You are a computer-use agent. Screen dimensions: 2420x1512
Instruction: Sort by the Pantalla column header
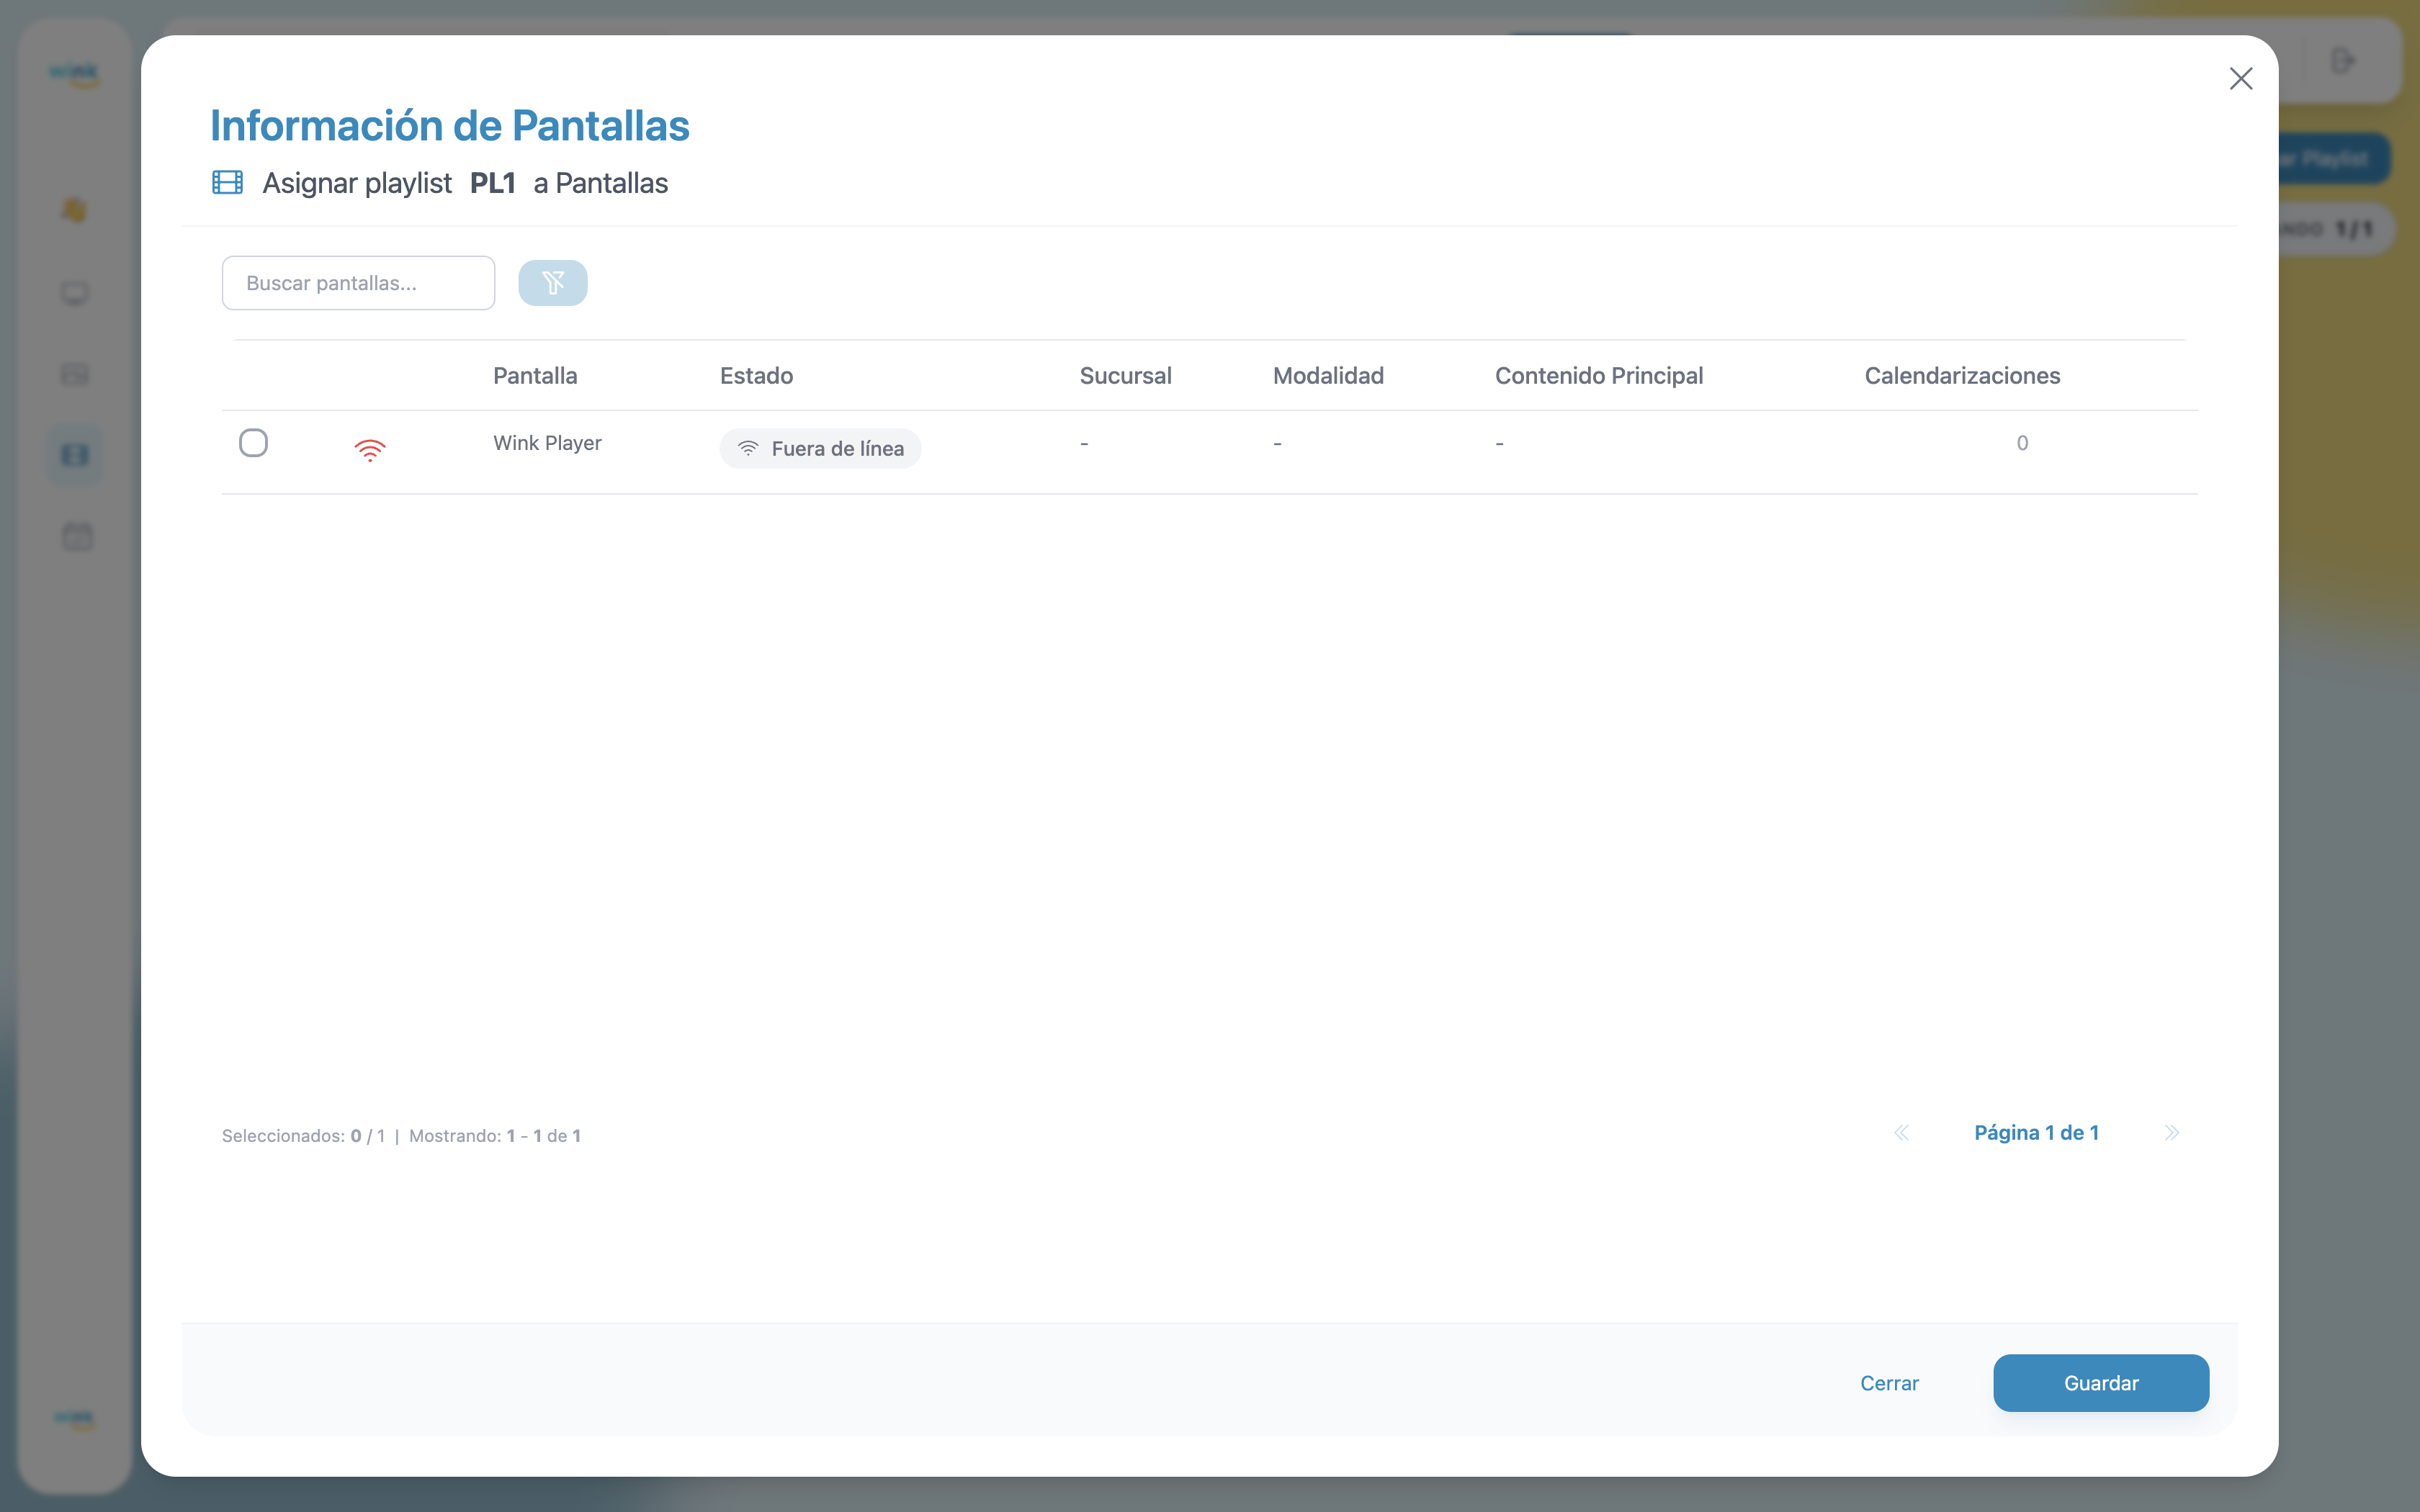[535, 376]
